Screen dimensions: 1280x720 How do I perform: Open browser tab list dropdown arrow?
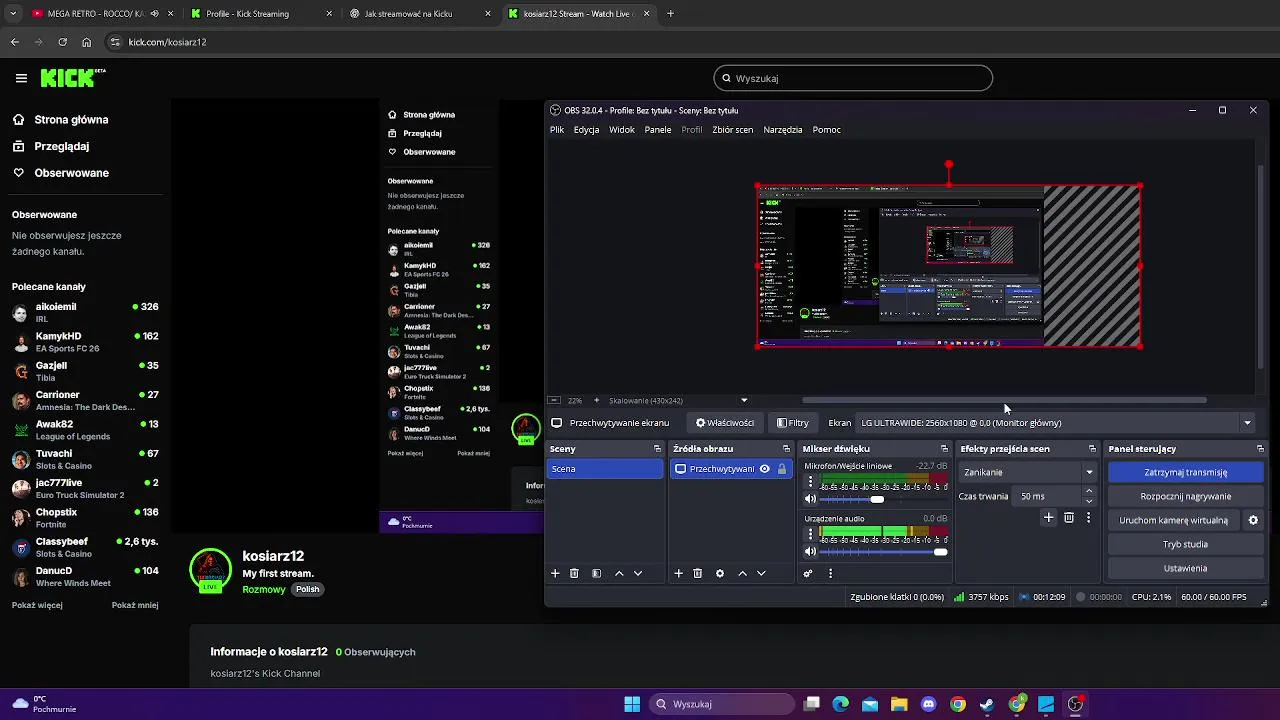pos(13,14)
